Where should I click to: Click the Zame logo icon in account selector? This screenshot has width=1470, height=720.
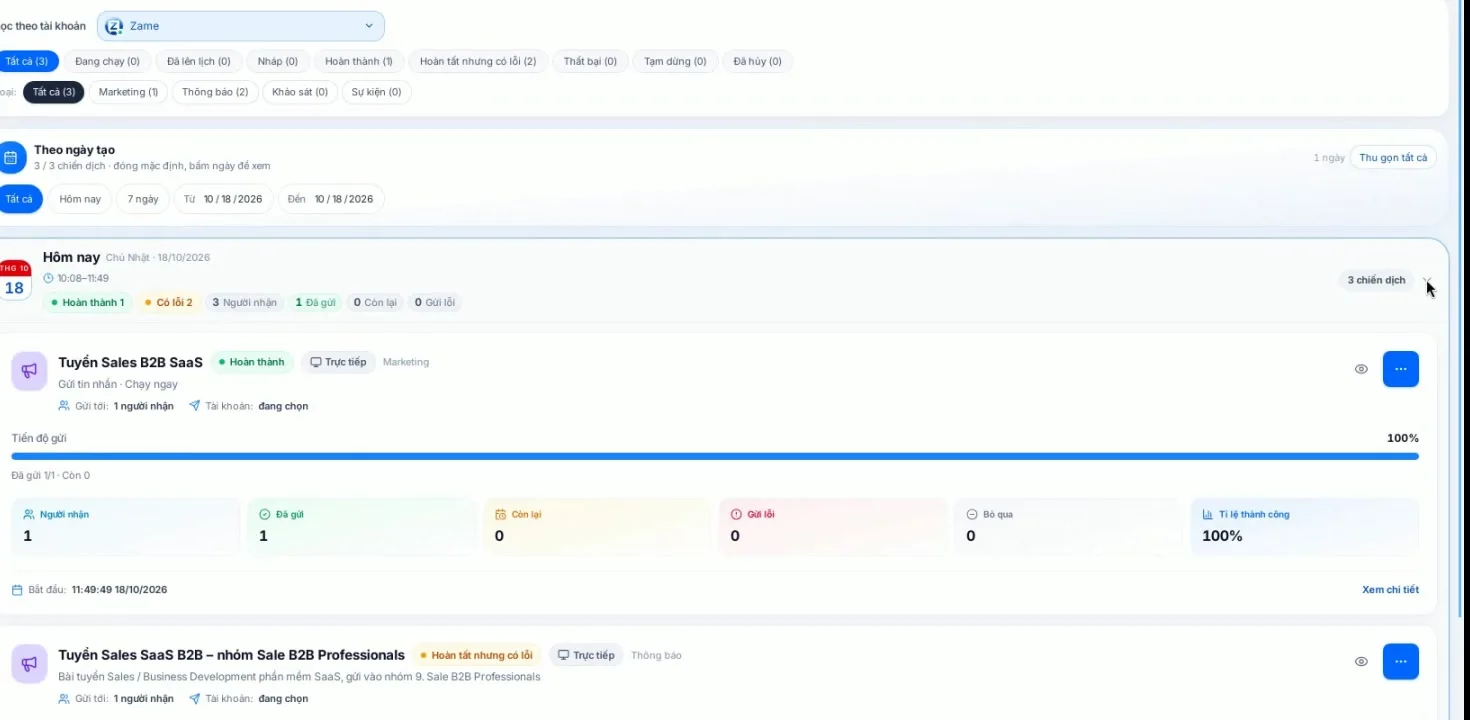[114, 26]
